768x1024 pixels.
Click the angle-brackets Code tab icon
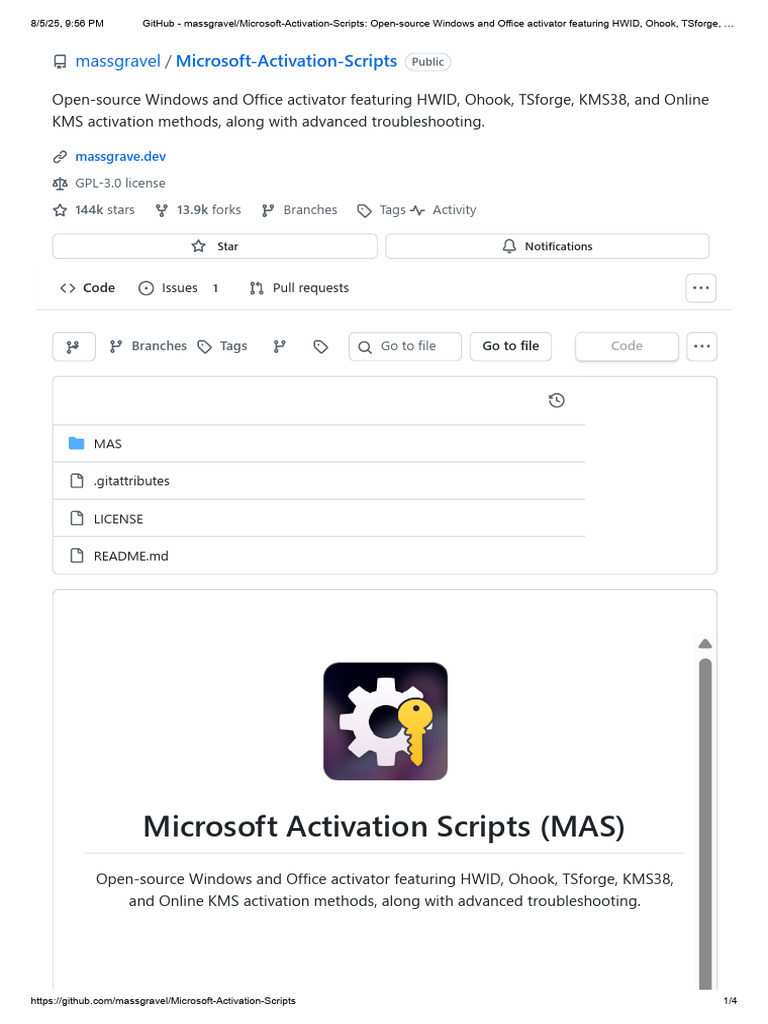pos(67,288)
